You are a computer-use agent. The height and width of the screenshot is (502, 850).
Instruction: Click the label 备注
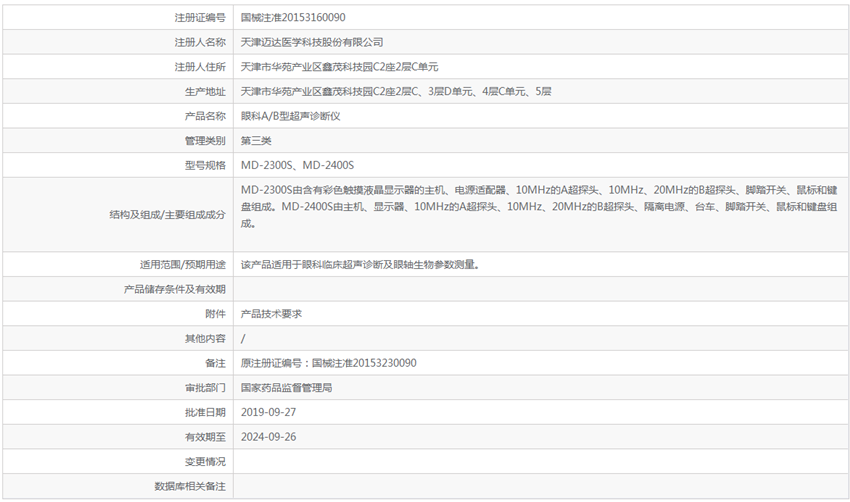pos(215,363)
